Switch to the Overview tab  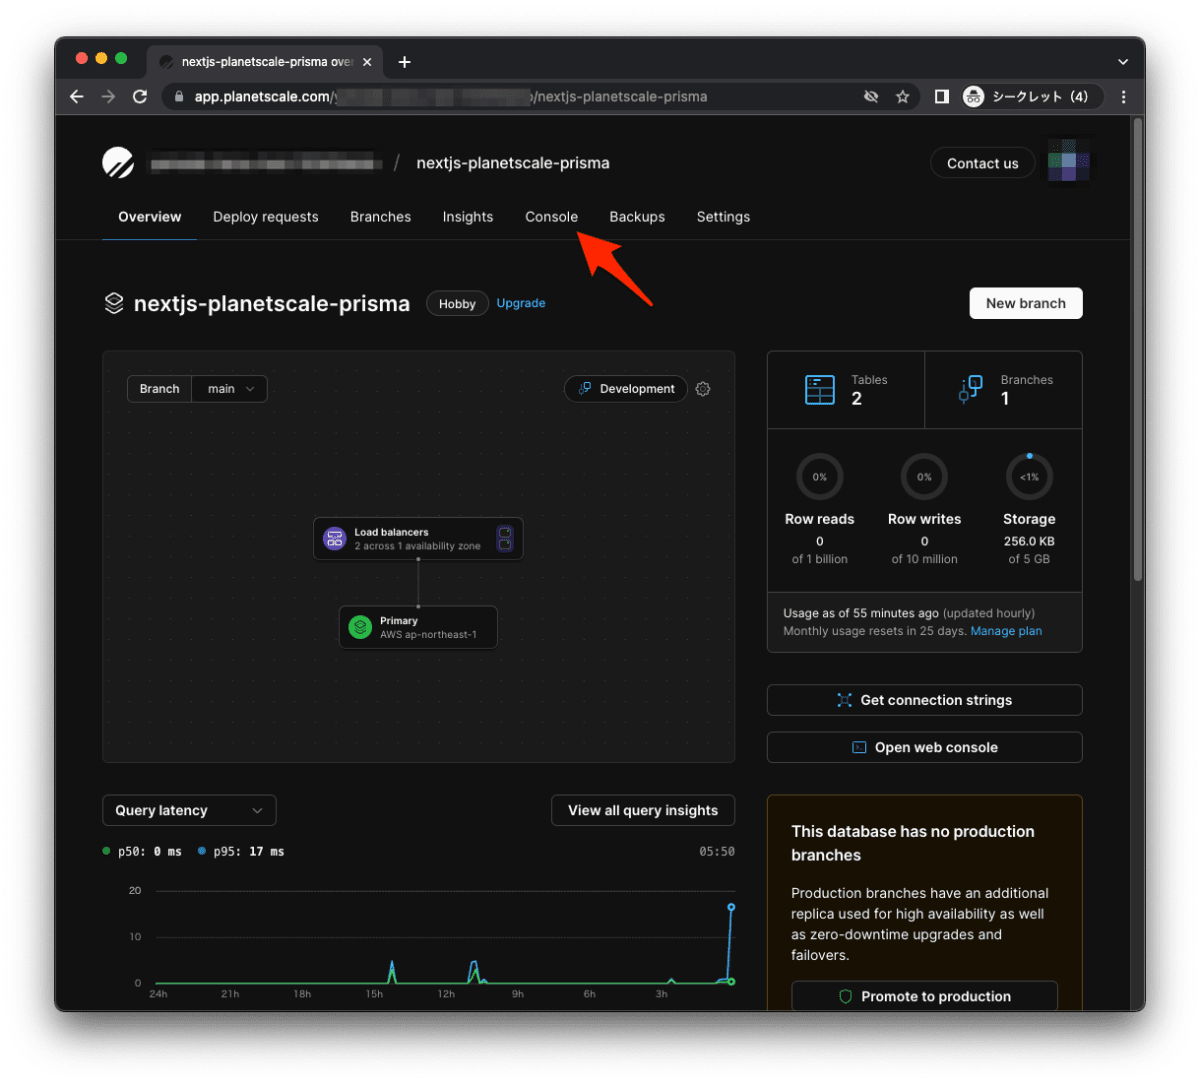click(150, 217)
